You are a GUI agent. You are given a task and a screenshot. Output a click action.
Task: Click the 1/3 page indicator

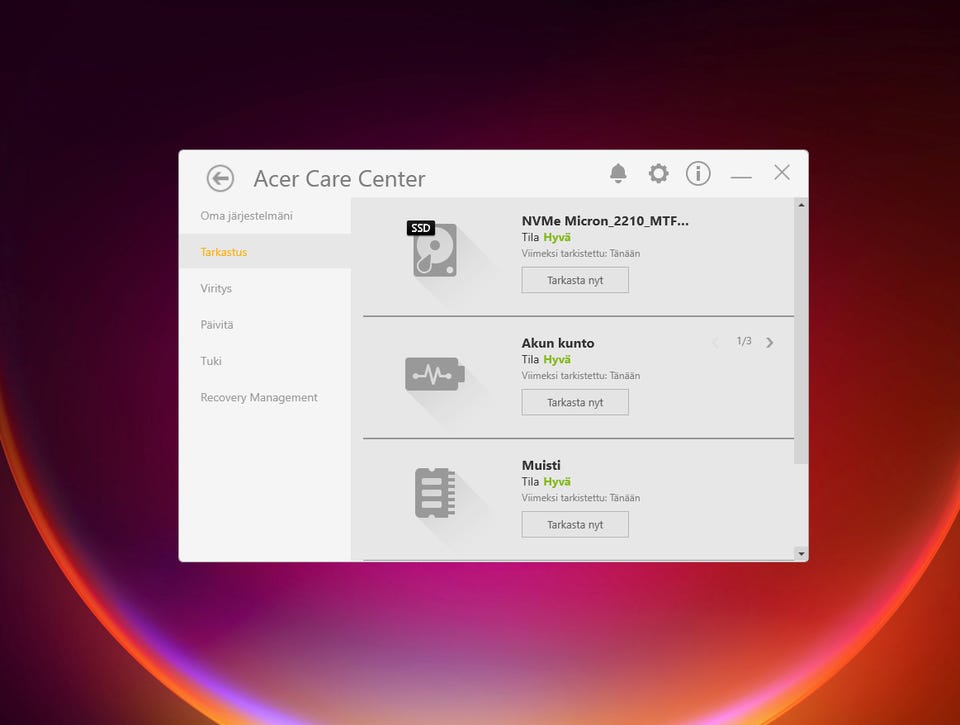pyautogui.click(x=744, y=341)
